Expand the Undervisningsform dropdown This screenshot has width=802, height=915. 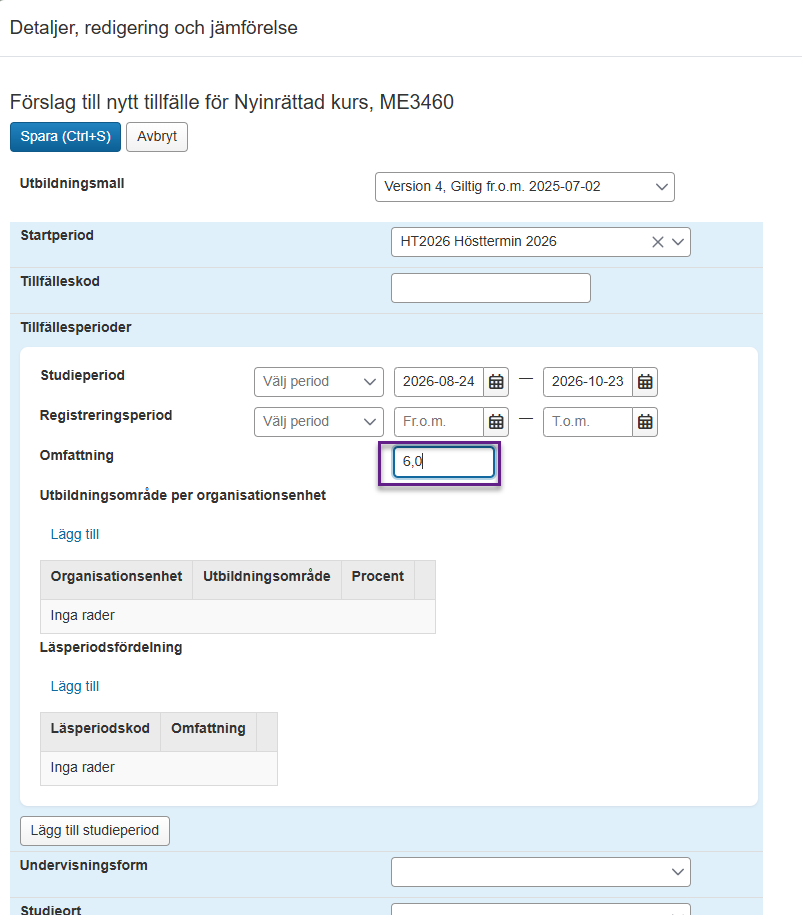point(540,872)
